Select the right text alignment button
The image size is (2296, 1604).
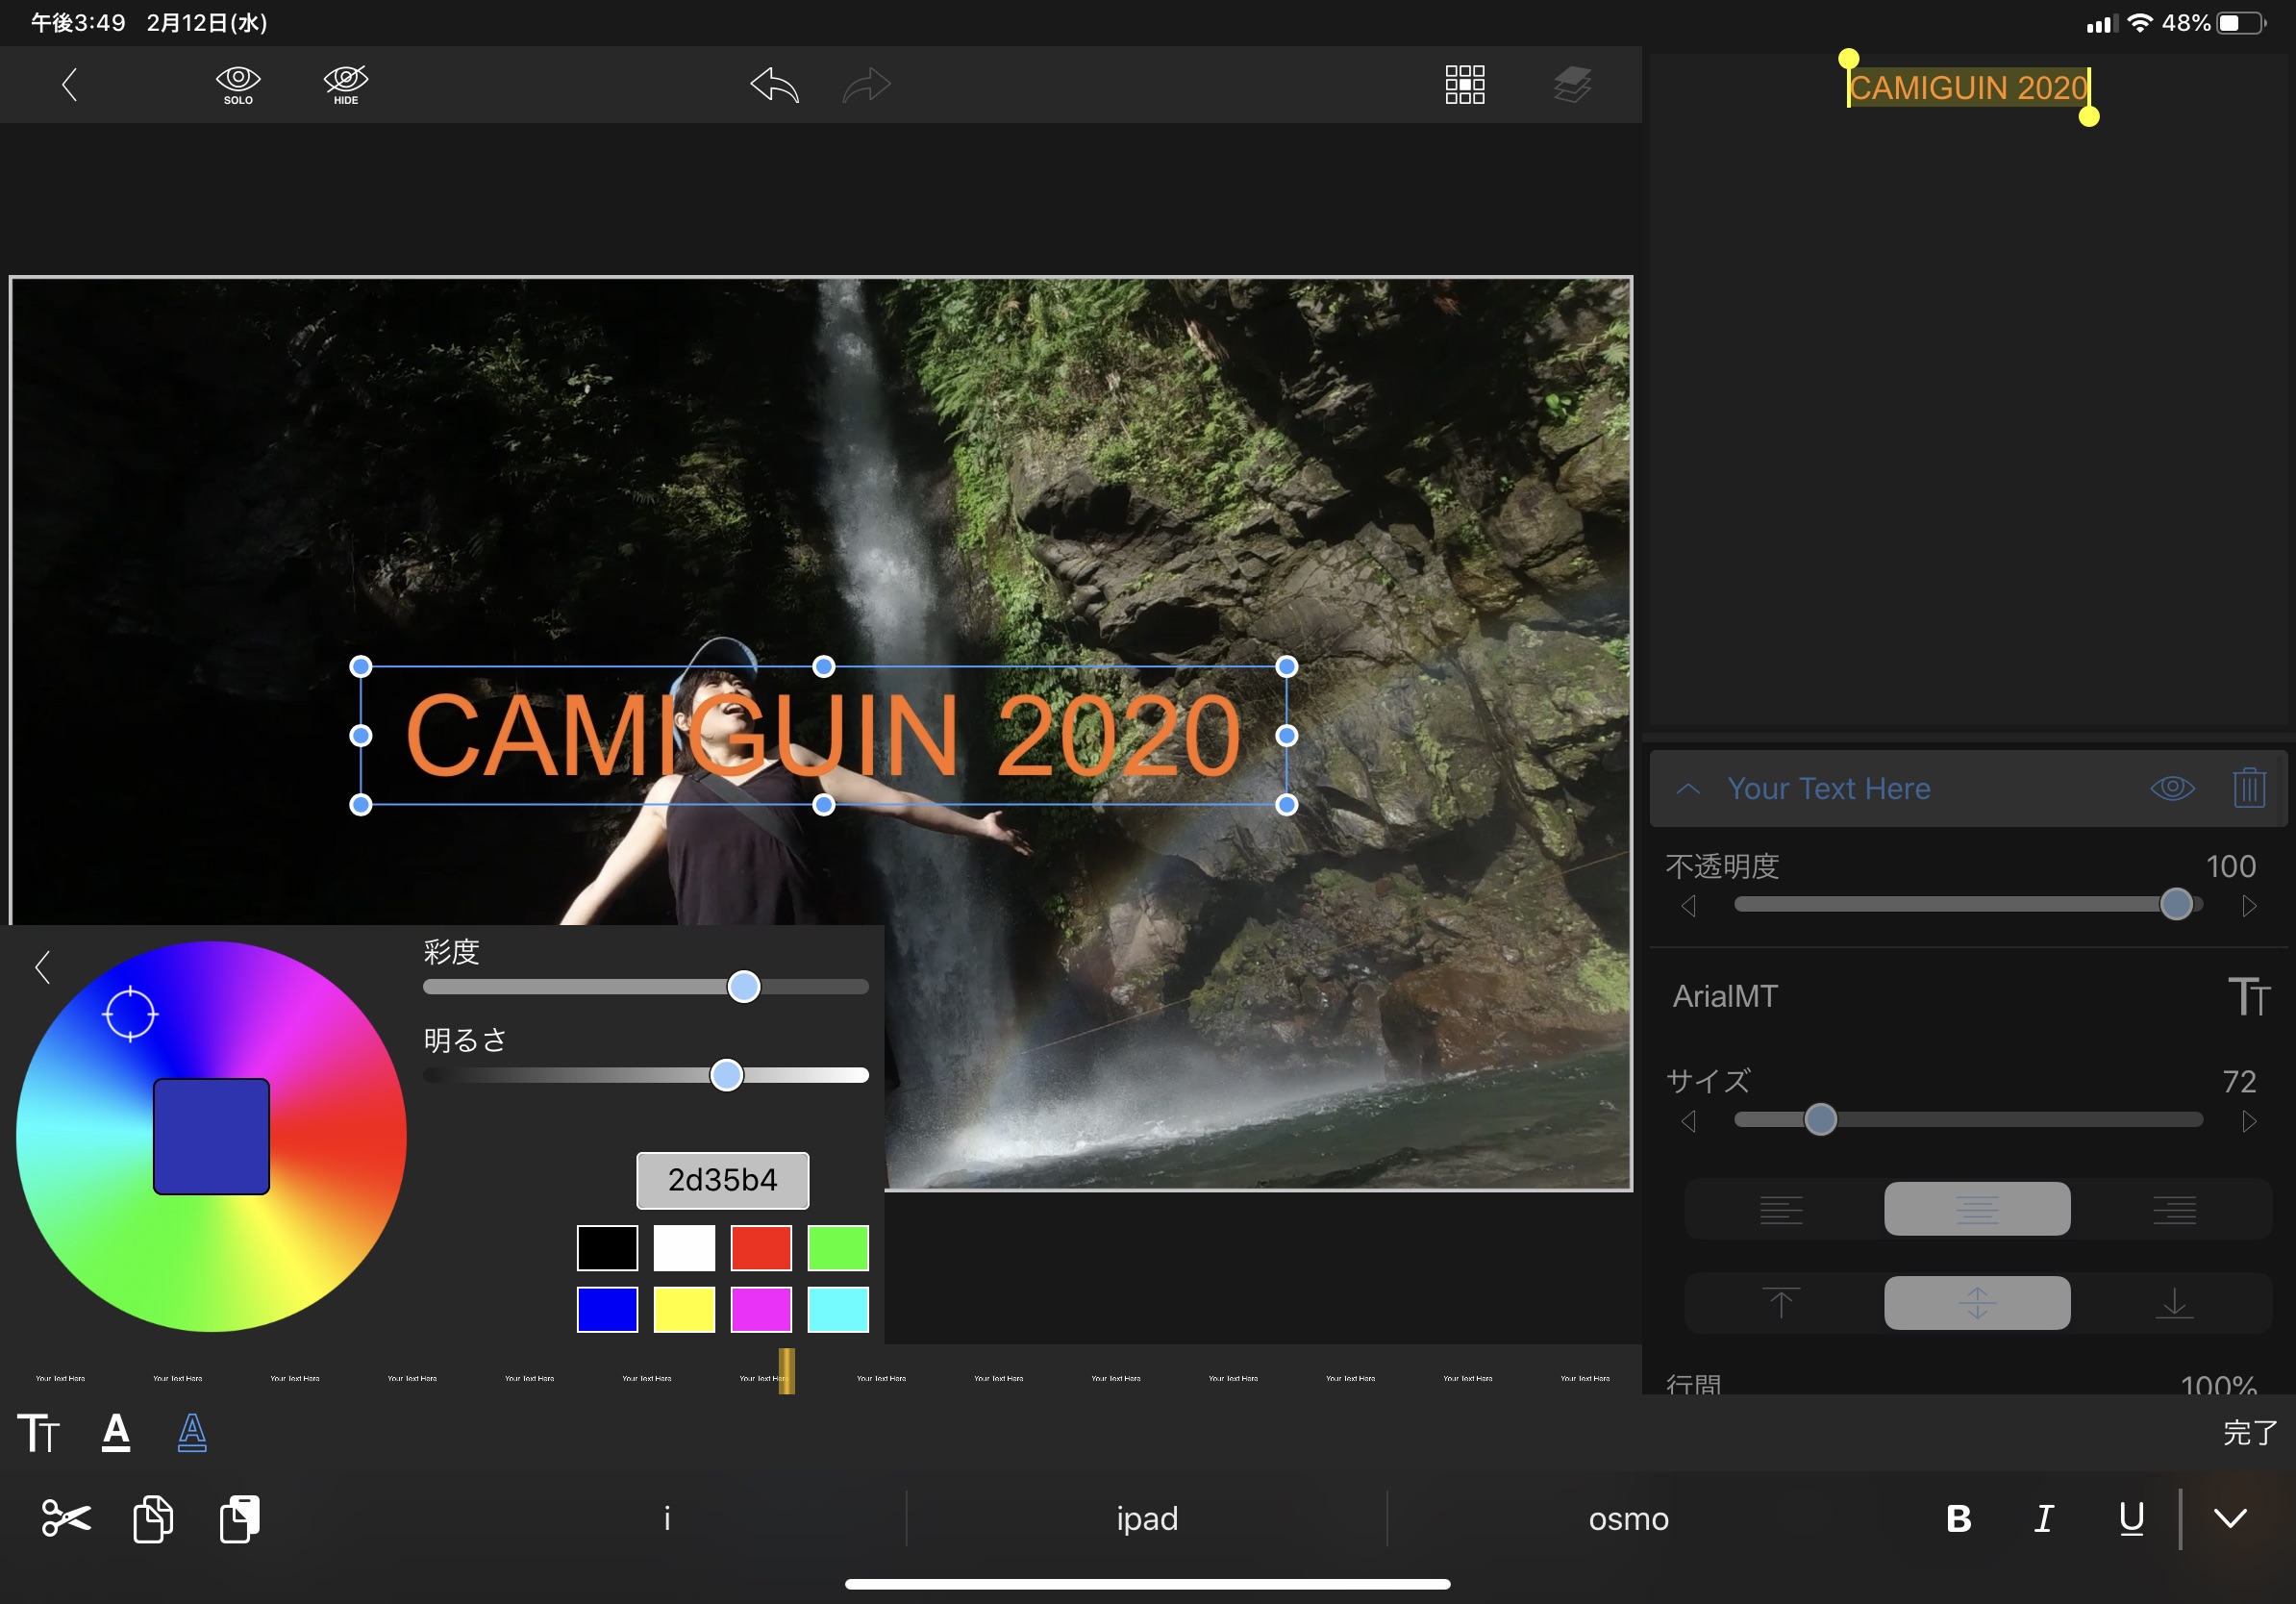[2174, 1209]
